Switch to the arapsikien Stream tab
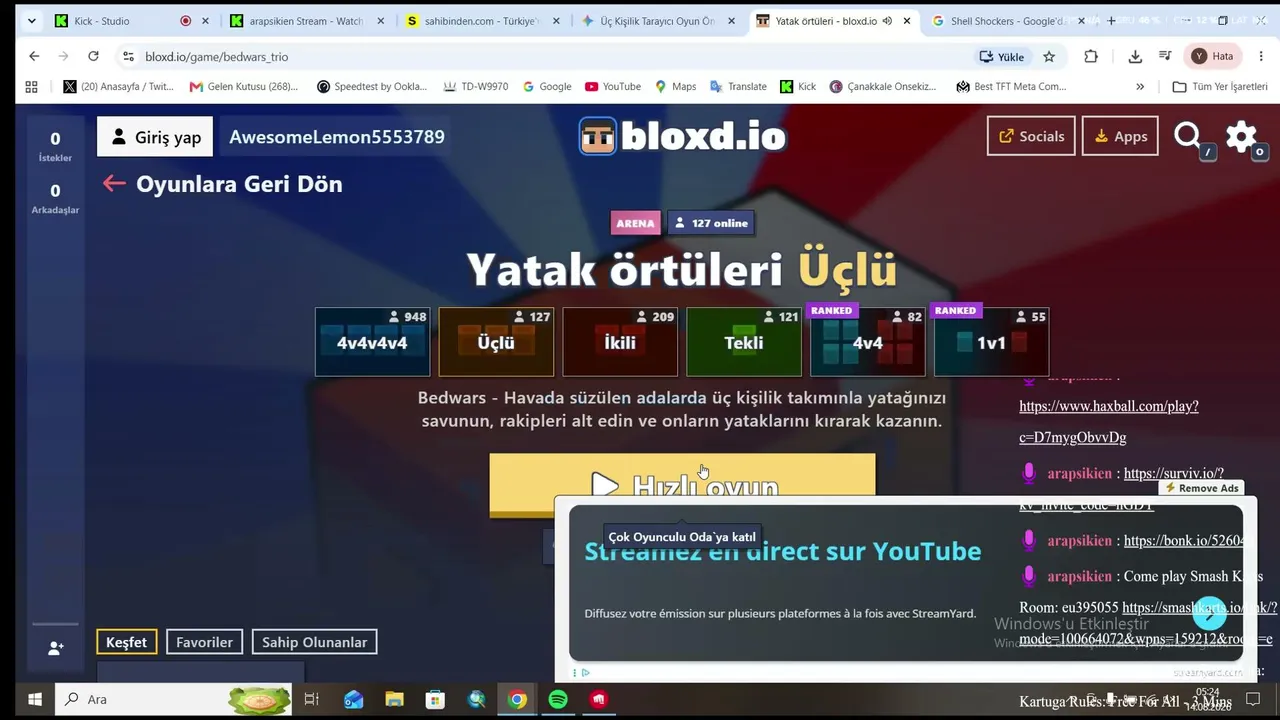The width and height of the screenshot is (1280, 720). pyautogui.click(x=306, y=20)
